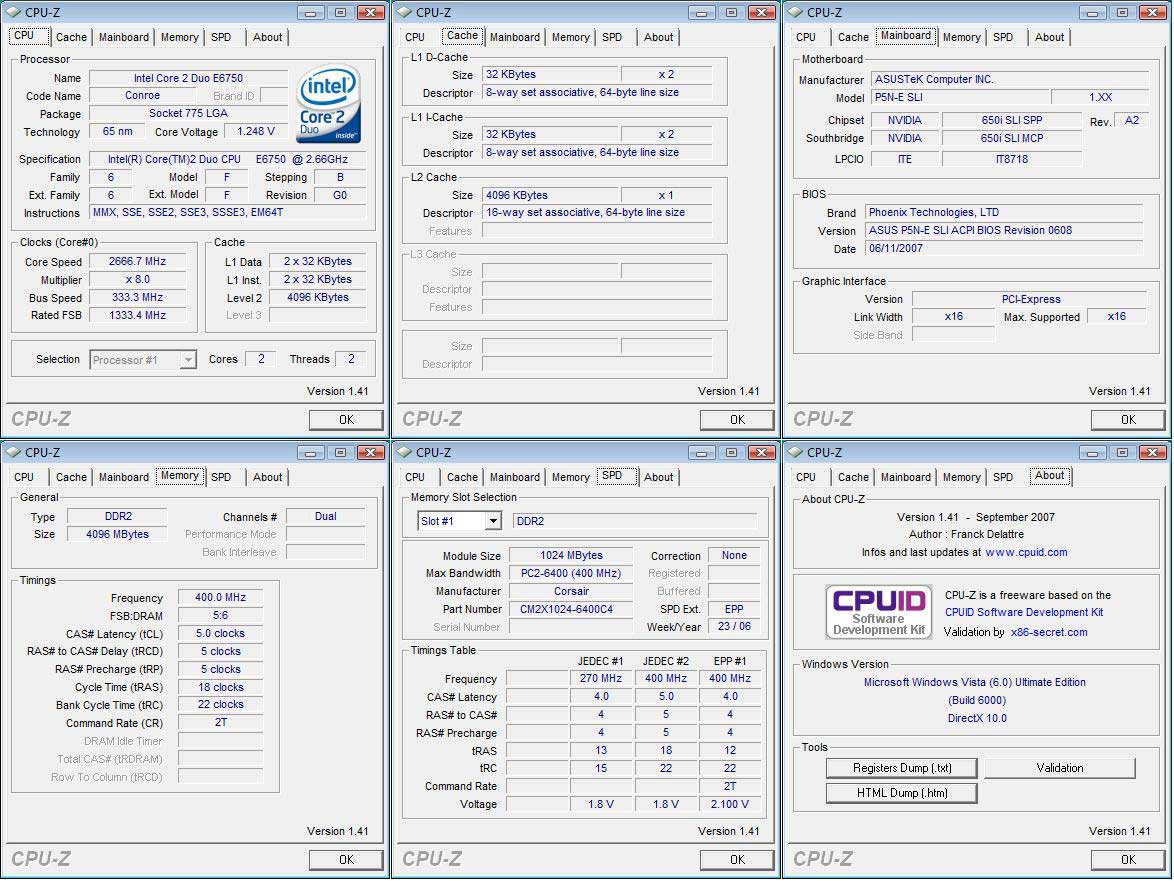The height and width of the screenshot is (881, 1174).
Task: Click "Microsoft Windows Vista (6.0) Ultimate Edition" text
Action: 974,683
